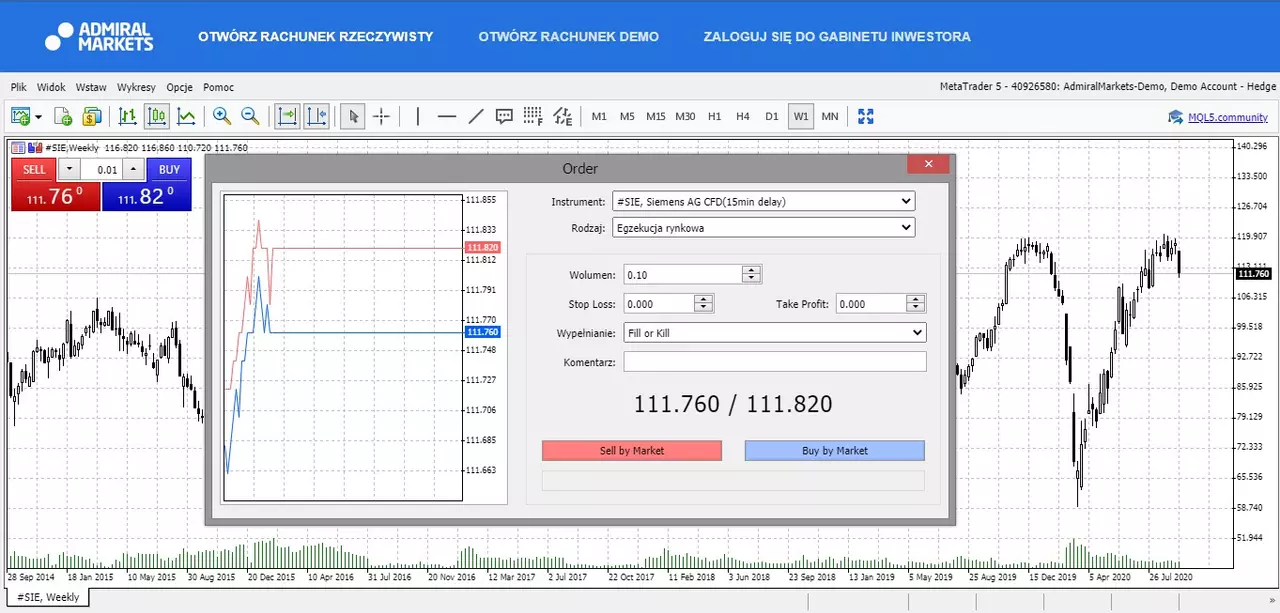Viewport: 1280px width, 613px height.
Task: Click the MQL5 community graduation cap icon
Action: (x=1176, y=117)
